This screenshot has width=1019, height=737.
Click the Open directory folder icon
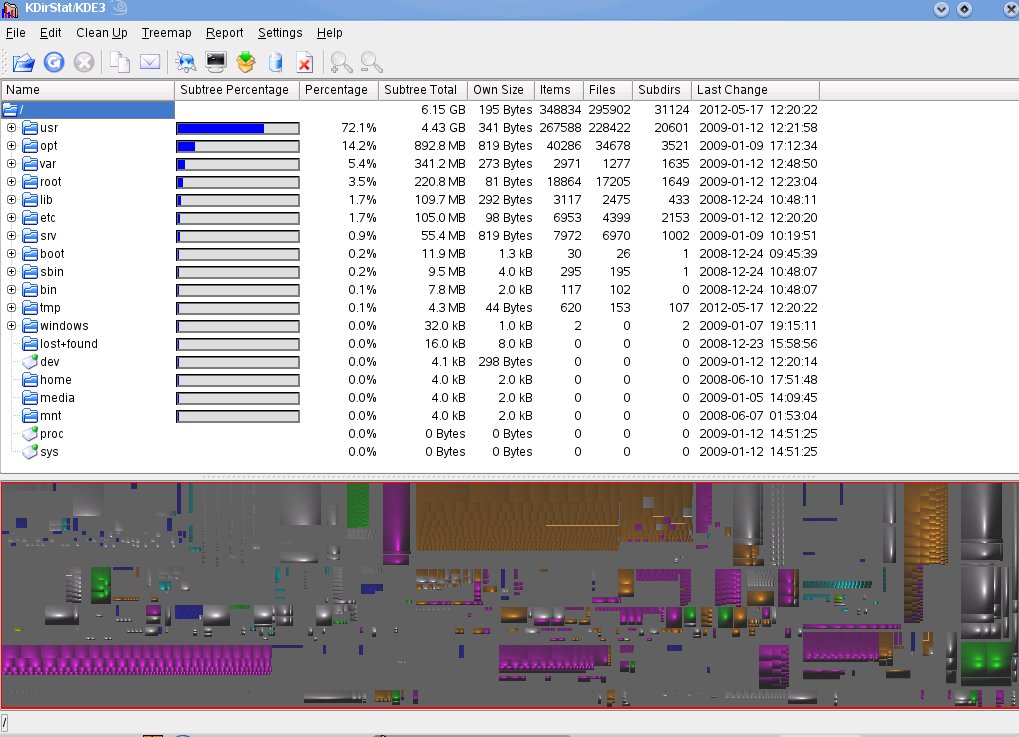[23, 63]
